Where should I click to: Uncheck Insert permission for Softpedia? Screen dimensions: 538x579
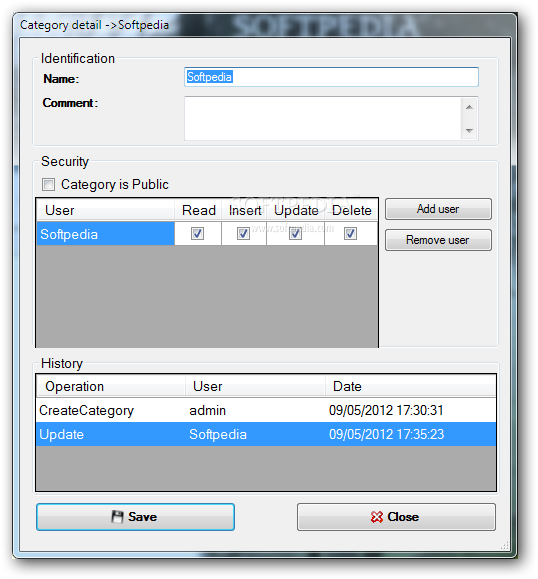(x=243, y=233)
